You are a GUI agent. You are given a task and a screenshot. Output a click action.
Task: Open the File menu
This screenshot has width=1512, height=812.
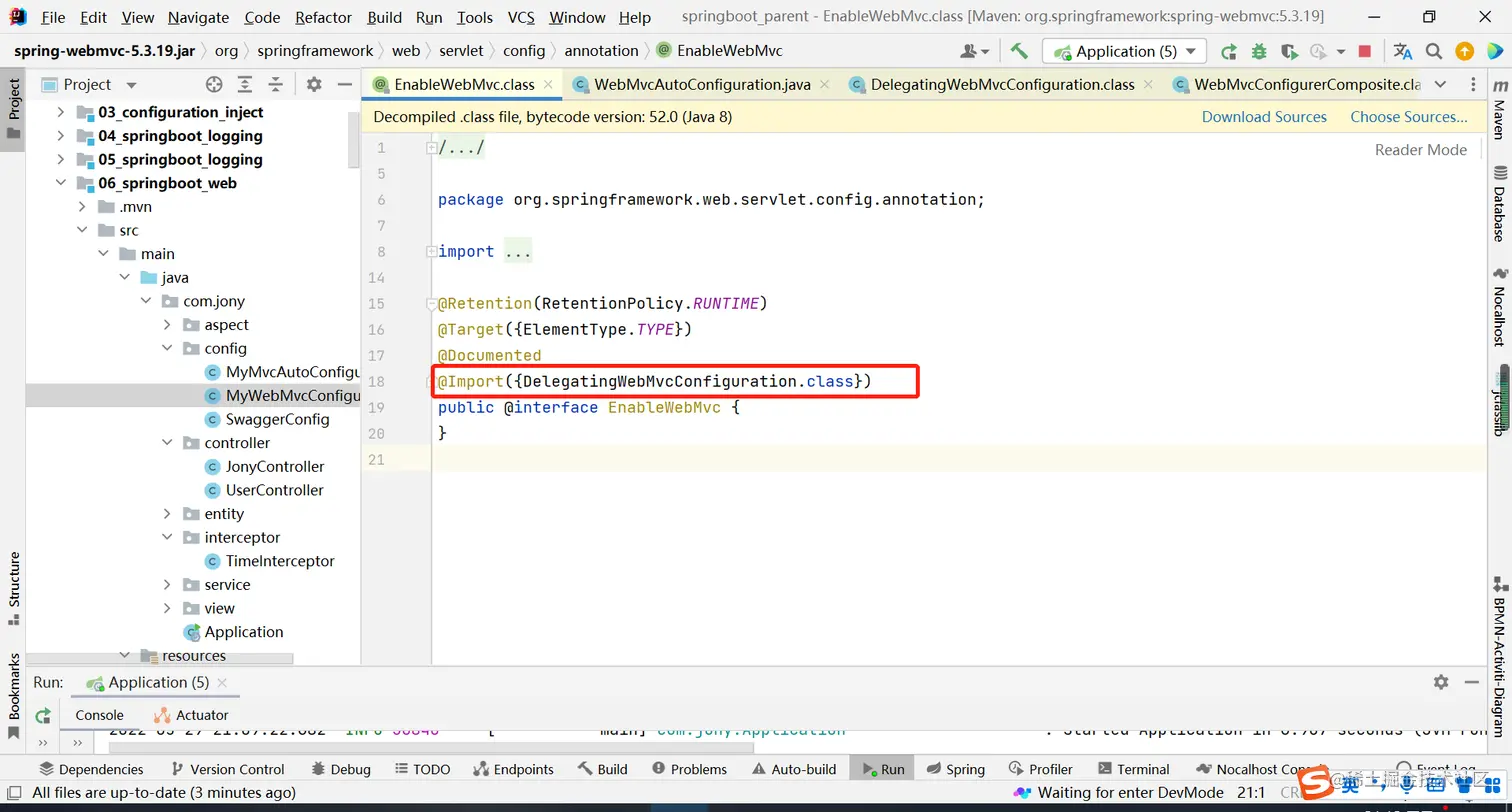(53, 17)
